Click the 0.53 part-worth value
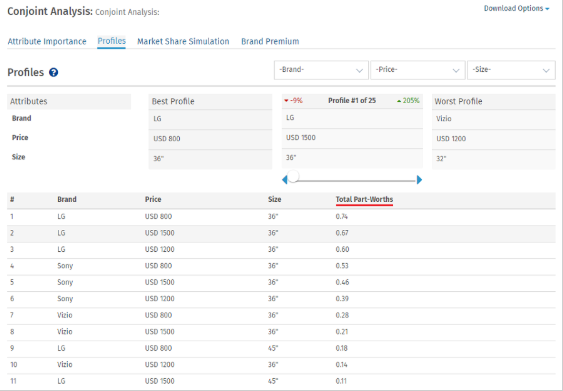 pos(342,266)
